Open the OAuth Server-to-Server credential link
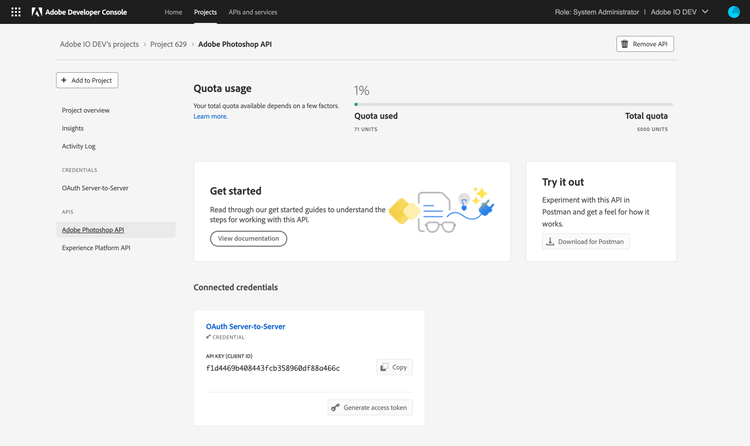The image size is (750, 446). click(x=245, y=326)
